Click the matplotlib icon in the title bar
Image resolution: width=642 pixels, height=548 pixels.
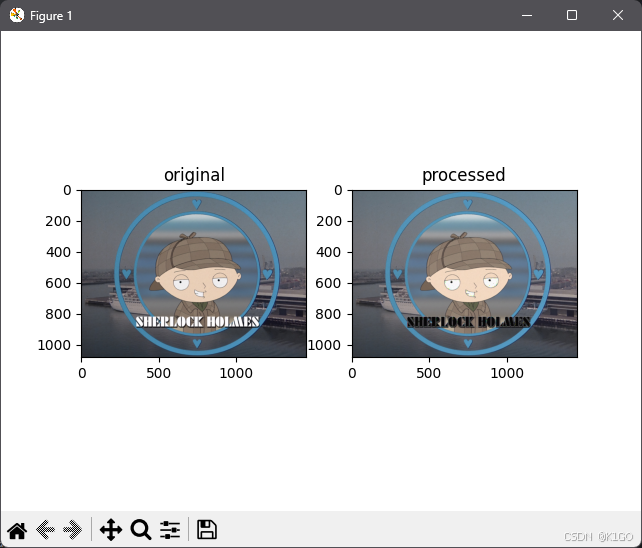[x=17, y=16]
